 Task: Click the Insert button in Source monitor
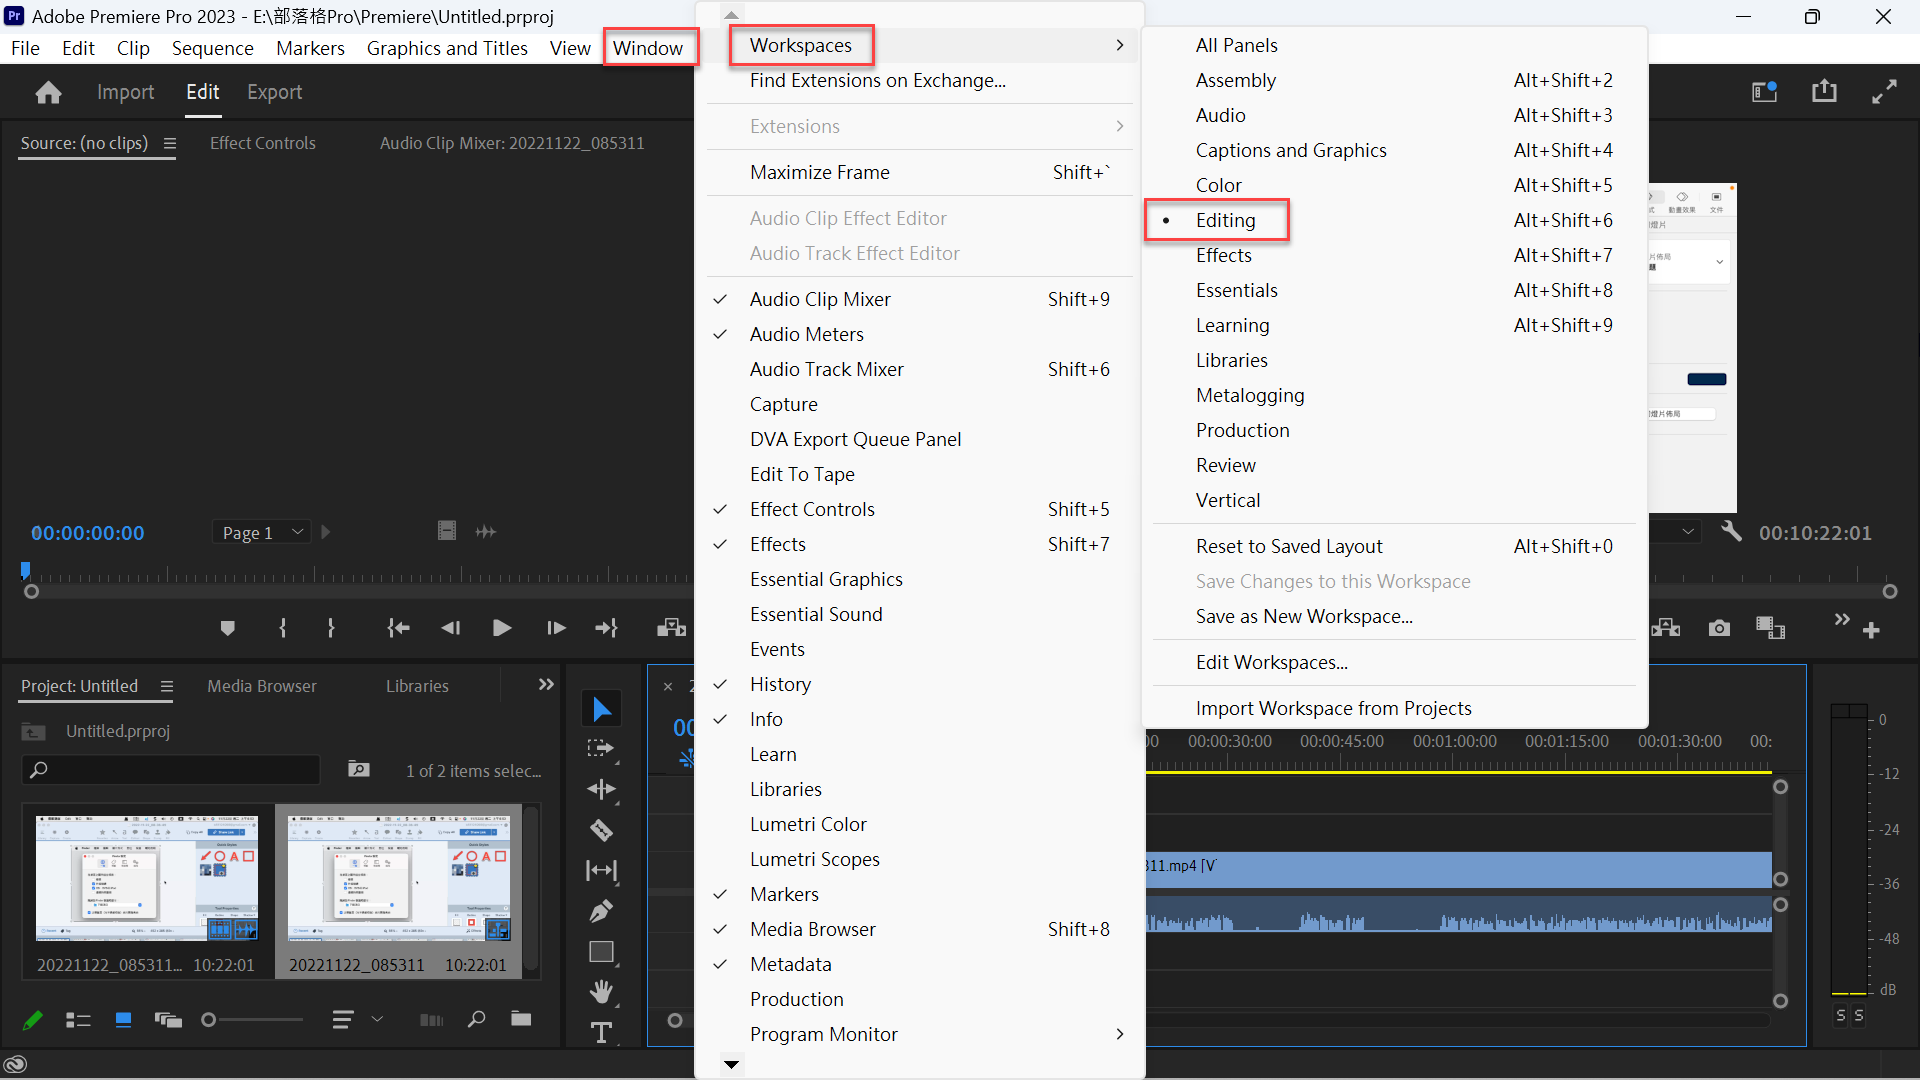point(671,628)
